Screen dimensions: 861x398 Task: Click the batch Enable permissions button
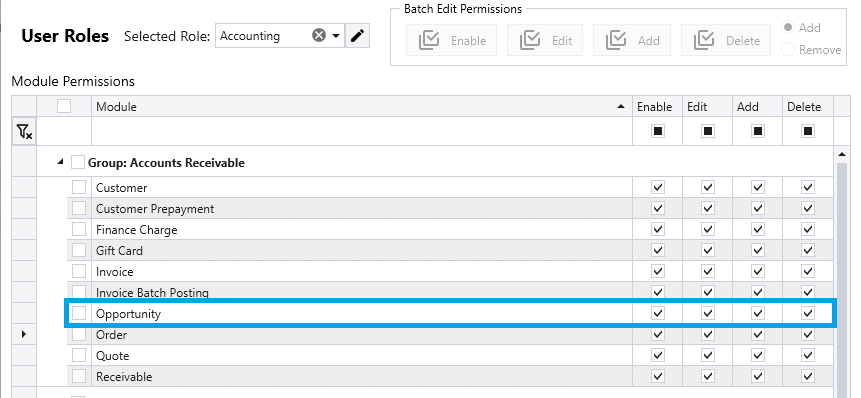pos(451,40)
